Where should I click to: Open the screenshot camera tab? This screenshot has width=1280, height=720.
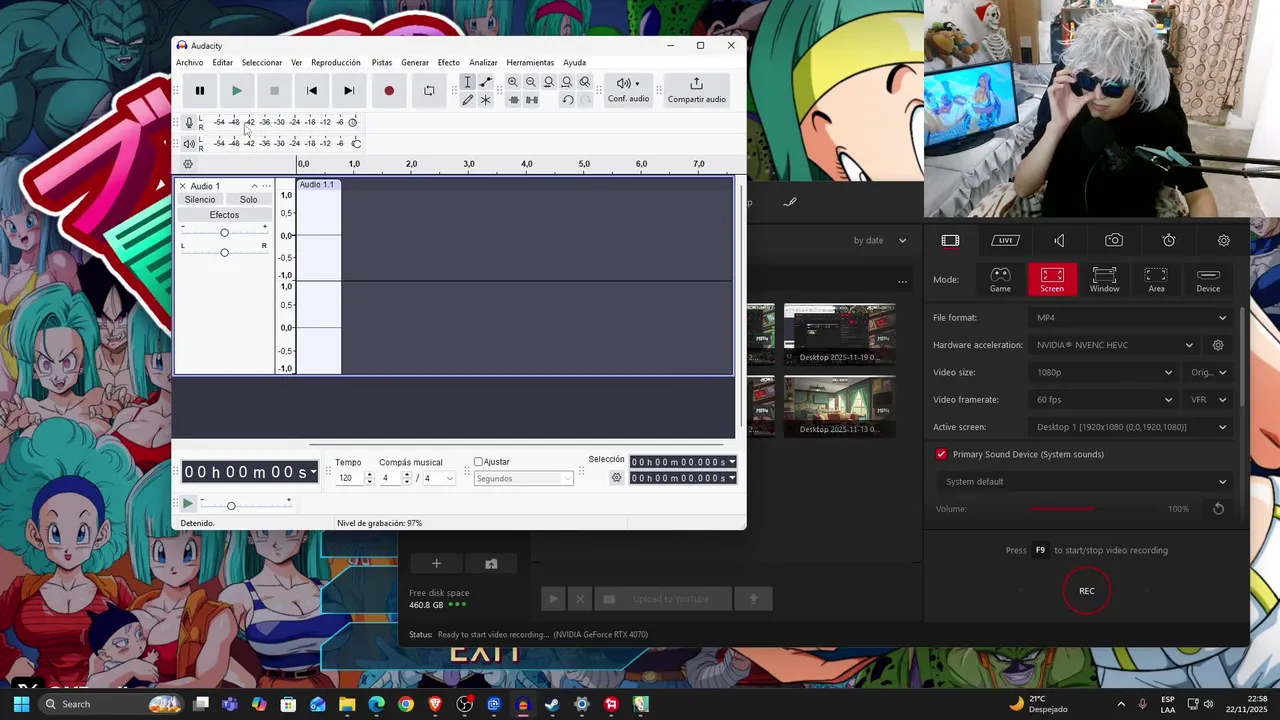pos(1114,240)
